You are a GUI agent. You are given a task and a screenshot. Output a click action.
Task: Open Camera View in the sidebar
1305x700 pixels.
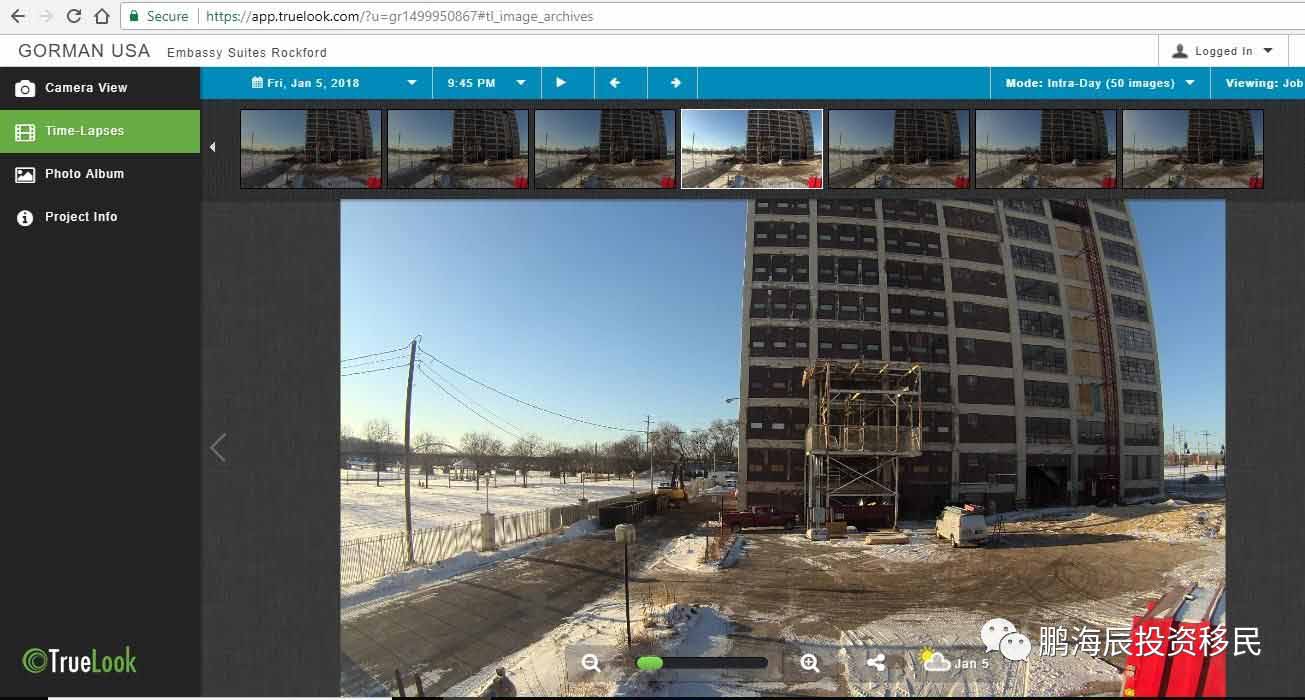[100, 88]
